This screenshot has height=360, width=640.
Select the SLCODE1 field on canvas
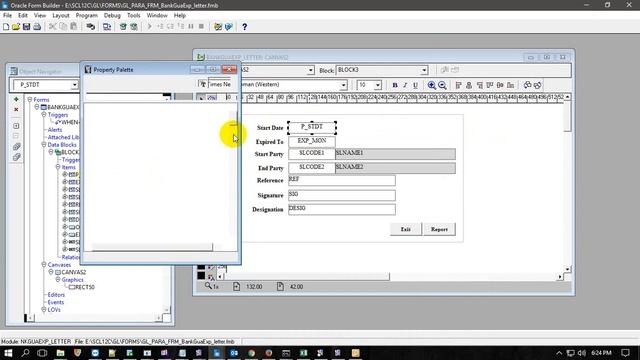(x=312, y=153)
